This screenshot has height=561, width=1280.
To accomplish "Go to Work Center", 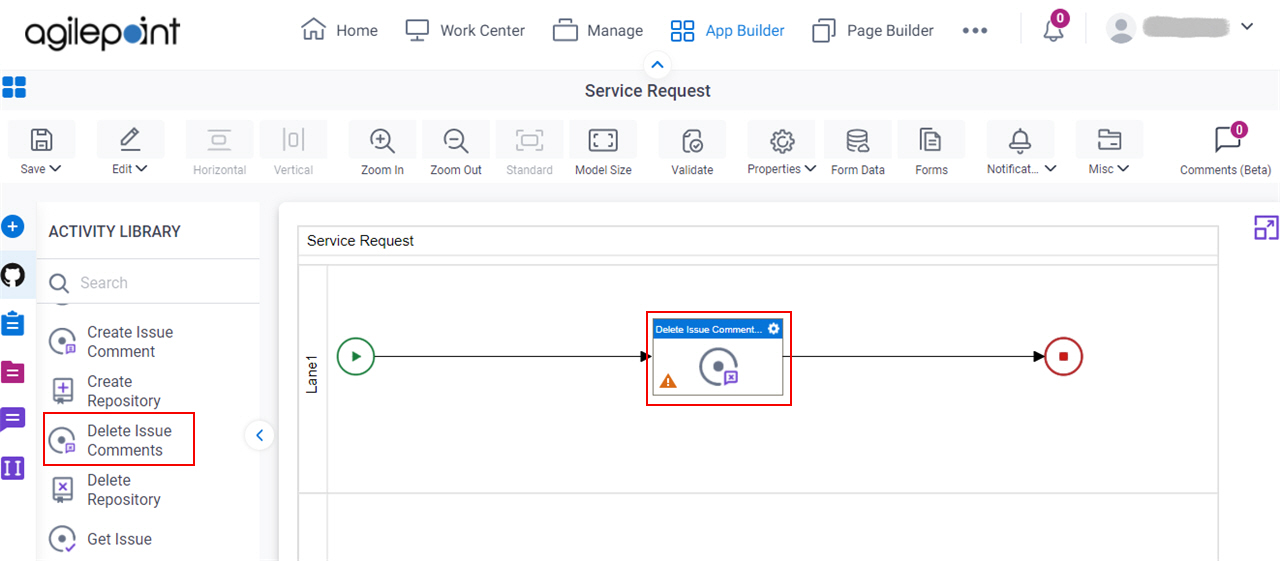I will (465, 30).
